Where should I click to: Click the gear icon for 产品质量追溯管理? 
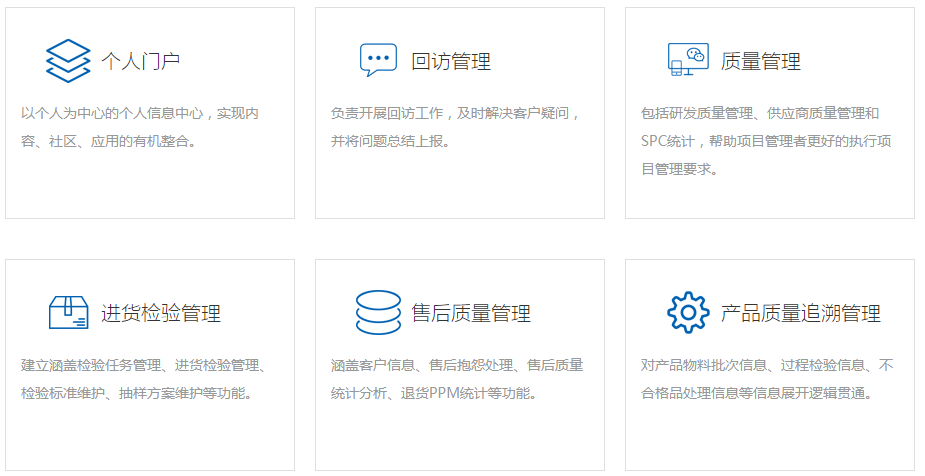(x=688, y=312)
